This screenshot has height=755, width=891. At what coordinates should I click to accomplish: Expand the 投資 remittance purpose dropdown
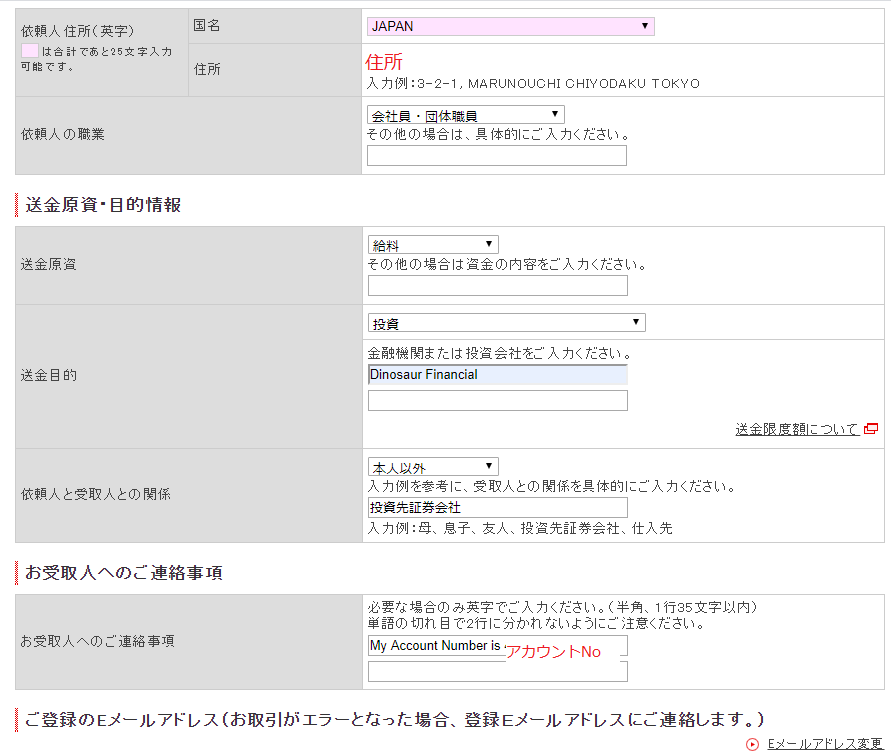(506, 323)
